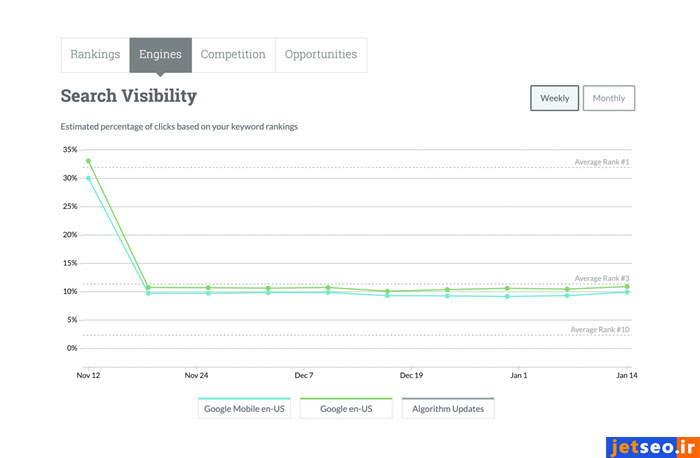Switch chart to Monthly view

click(609, 98)
